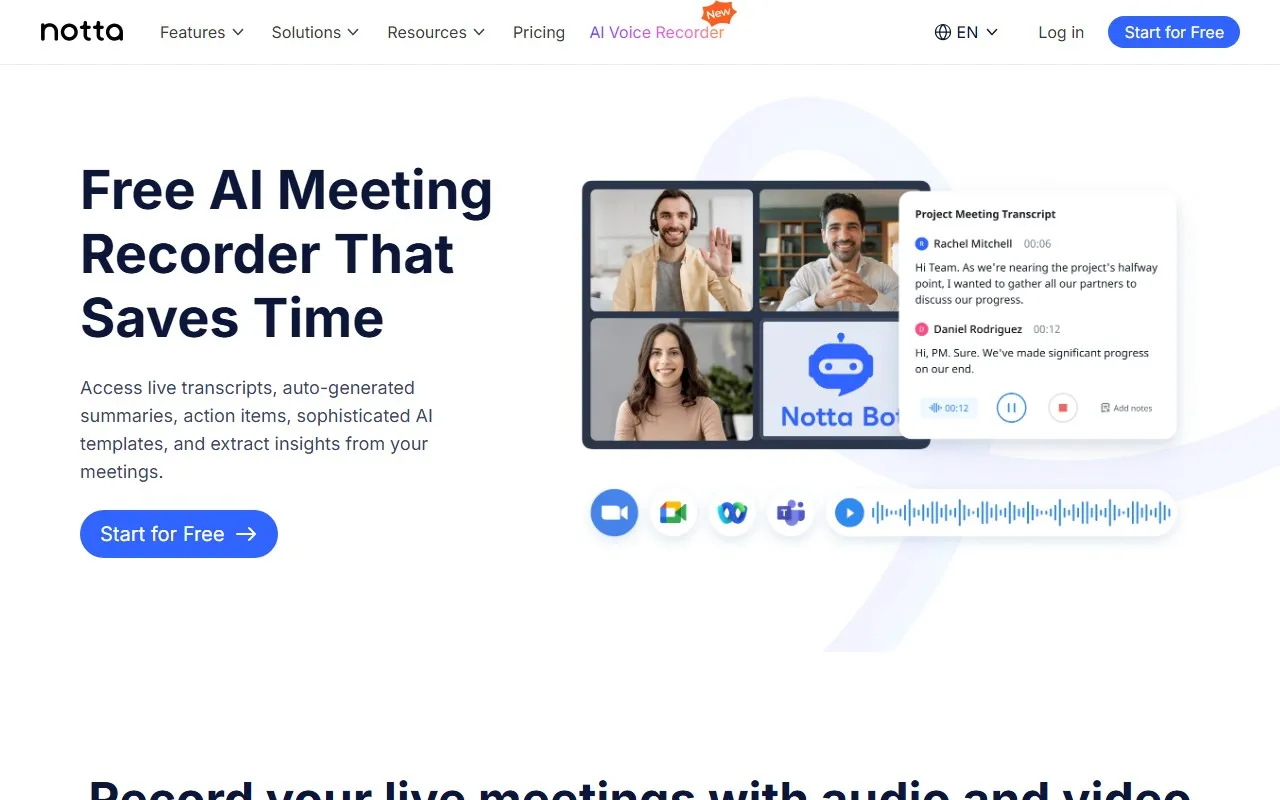Click the Notta Bot robot avatar

(841, 368)
